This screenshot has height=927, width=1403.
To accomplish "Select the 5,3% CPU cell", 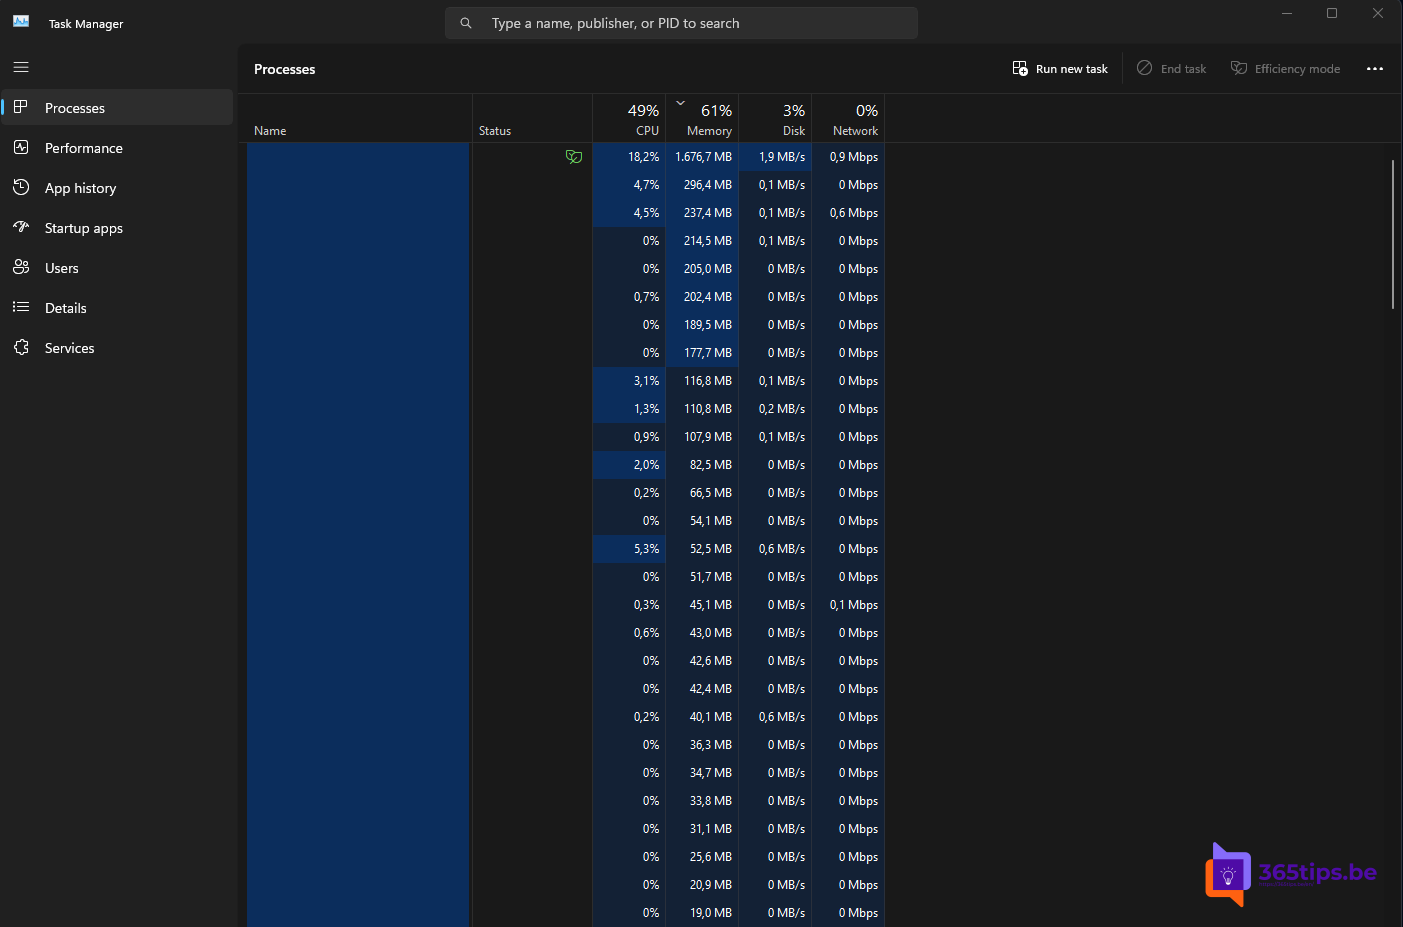I will [x=629, y=549].
